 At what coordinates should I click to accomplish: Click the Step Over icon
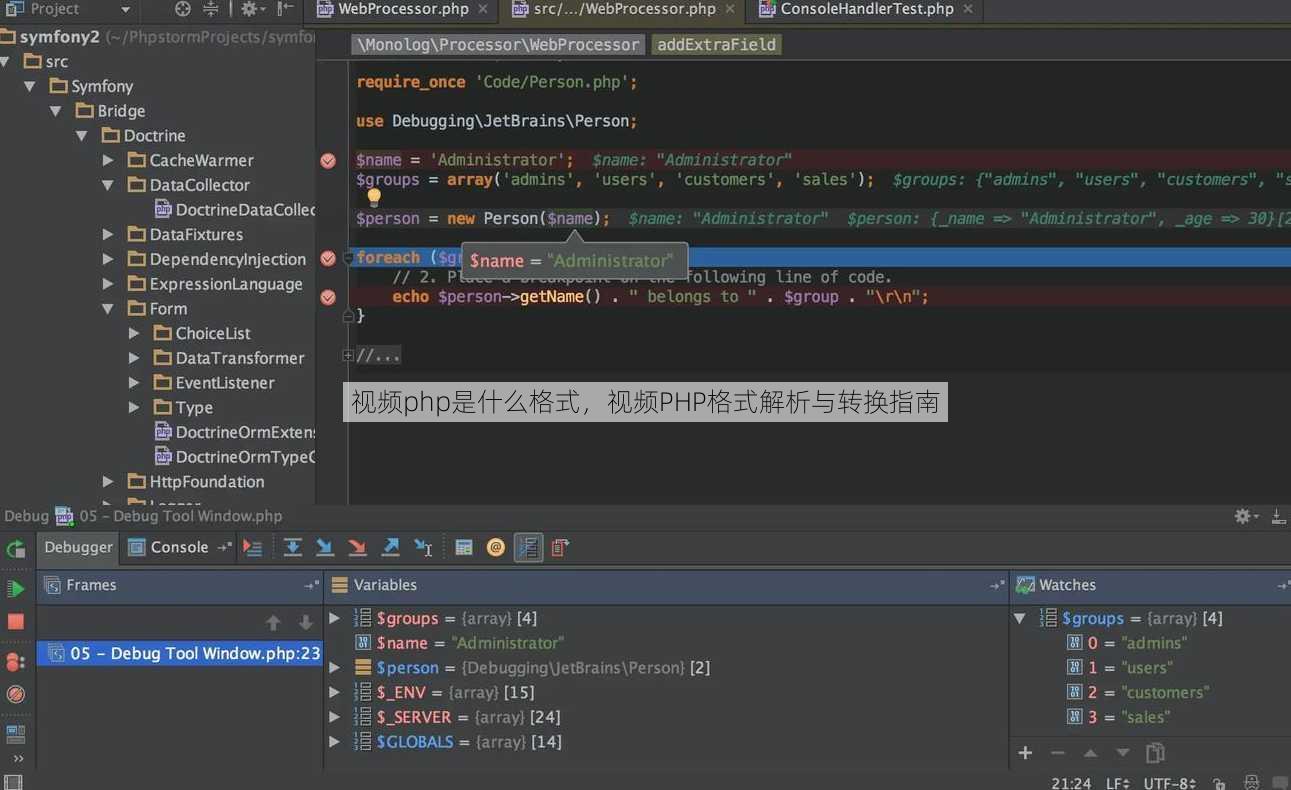tap(292, 547)
